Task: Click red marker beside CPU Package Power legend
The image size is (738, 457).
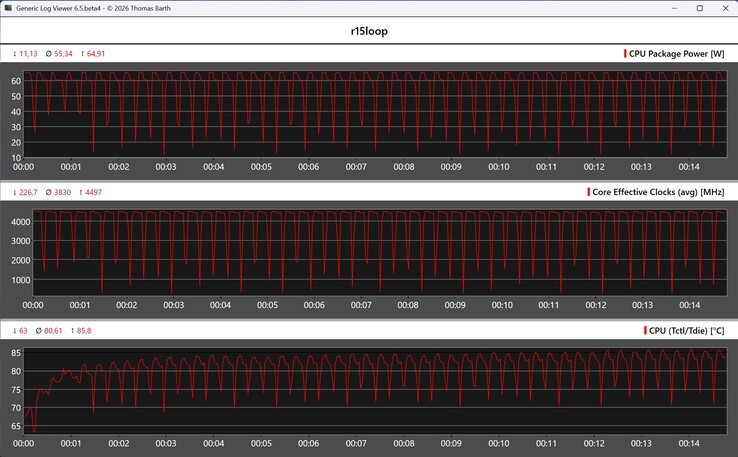Action: [x=625, y=54]
